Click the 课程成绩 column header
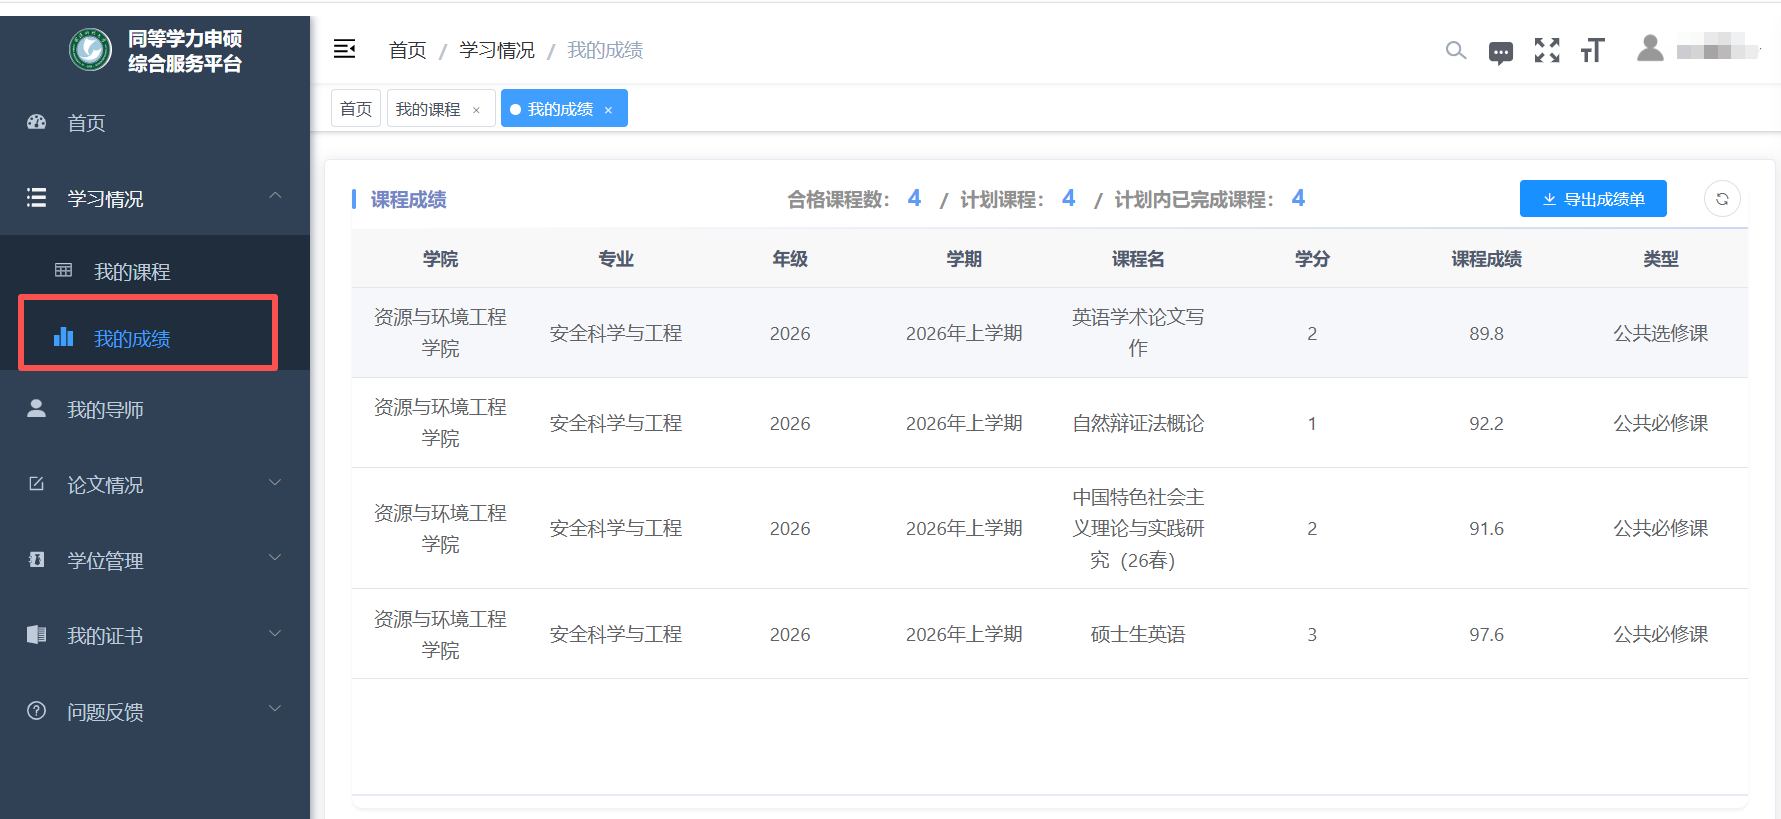This screenshot has width=1781, height=819. click(x=1486, y=259)
